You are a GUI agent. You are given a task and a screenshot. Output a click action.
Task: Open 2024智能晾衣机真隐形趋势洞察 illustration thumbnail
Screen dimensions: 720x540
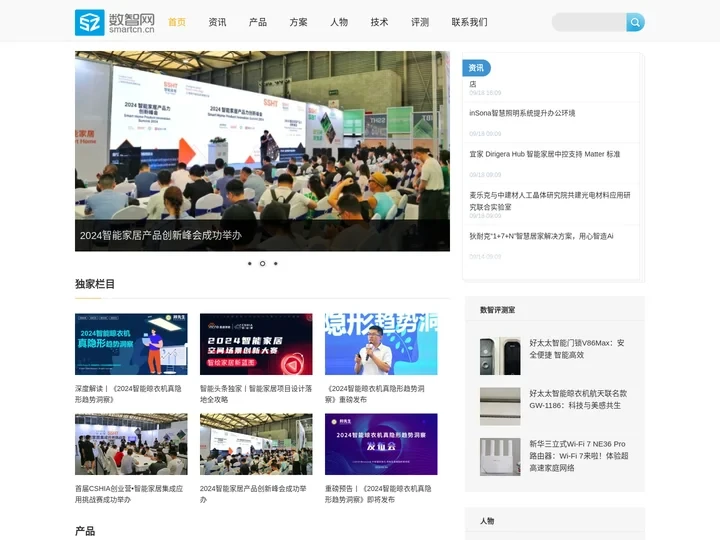[131, 344]
